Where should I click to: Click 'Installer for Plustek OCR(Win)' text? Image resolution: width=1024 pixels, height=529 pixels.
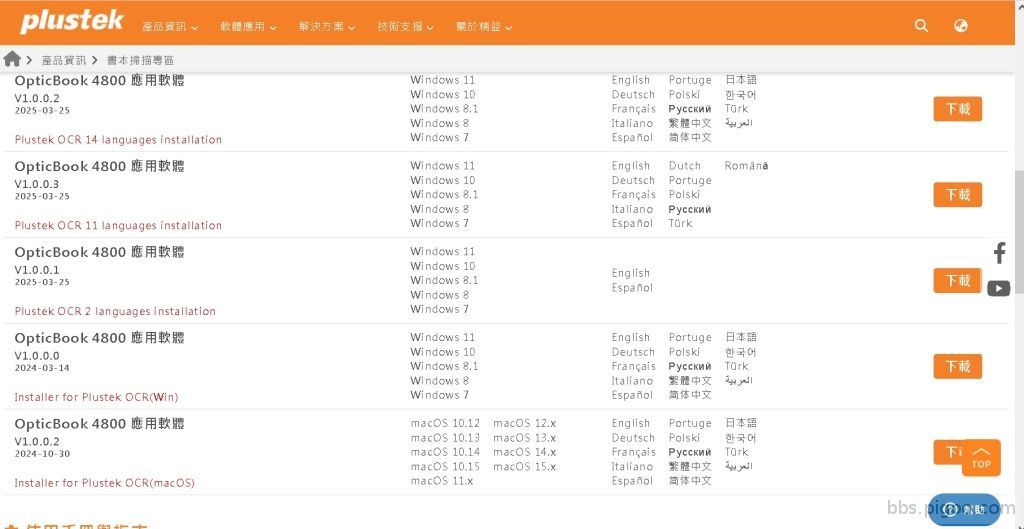click(96, 397)
